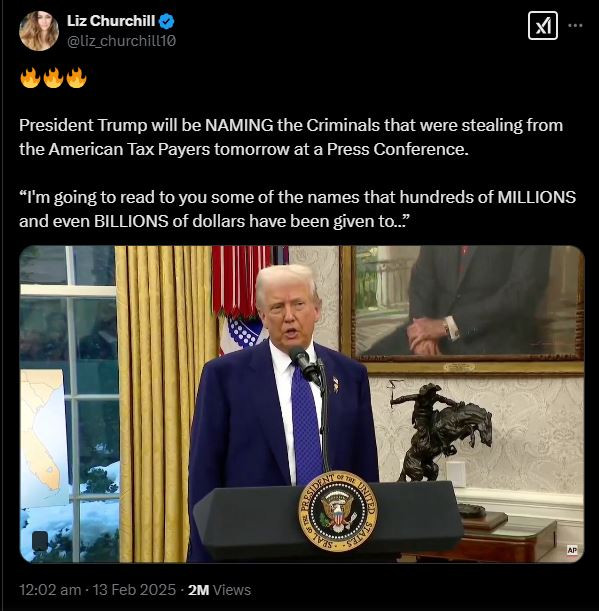Click the Florida map in the video
Image resolution: width=599 pixels, height=611 pixels.
[42, 435]
